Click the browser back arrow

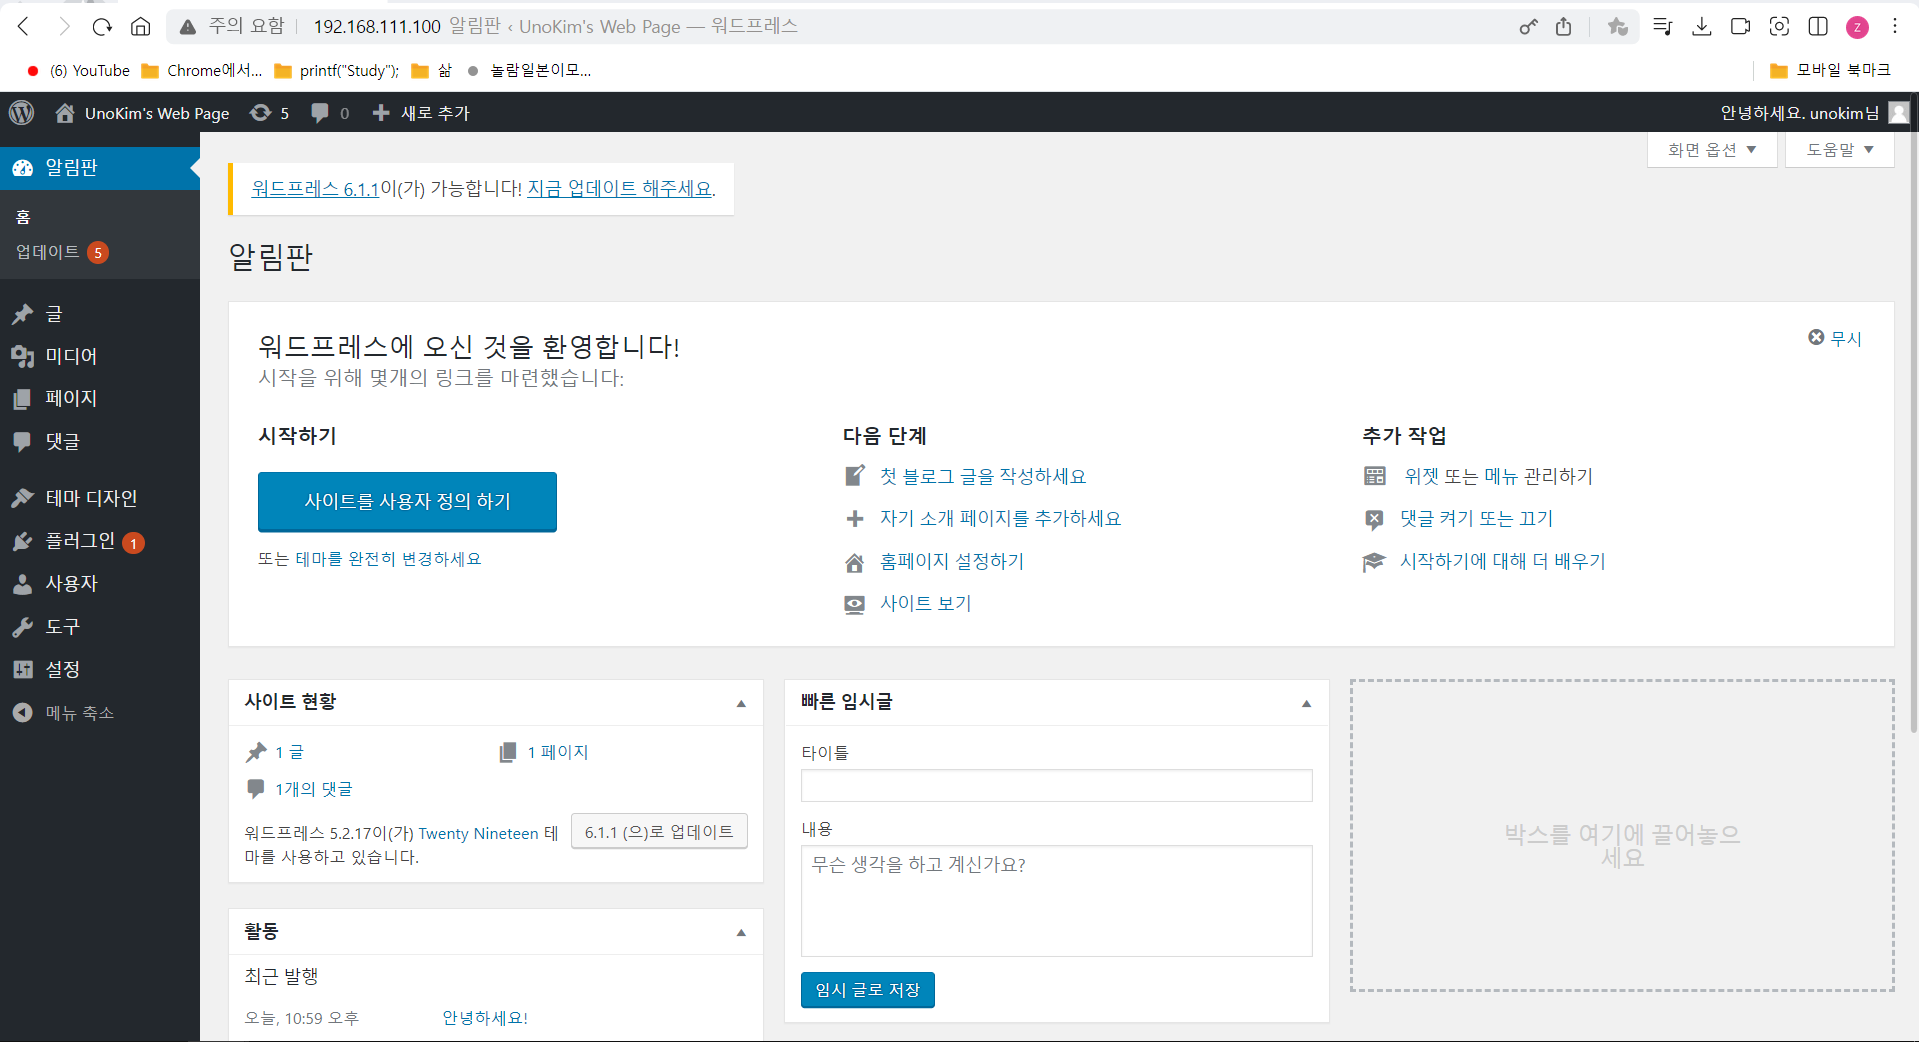23,27
